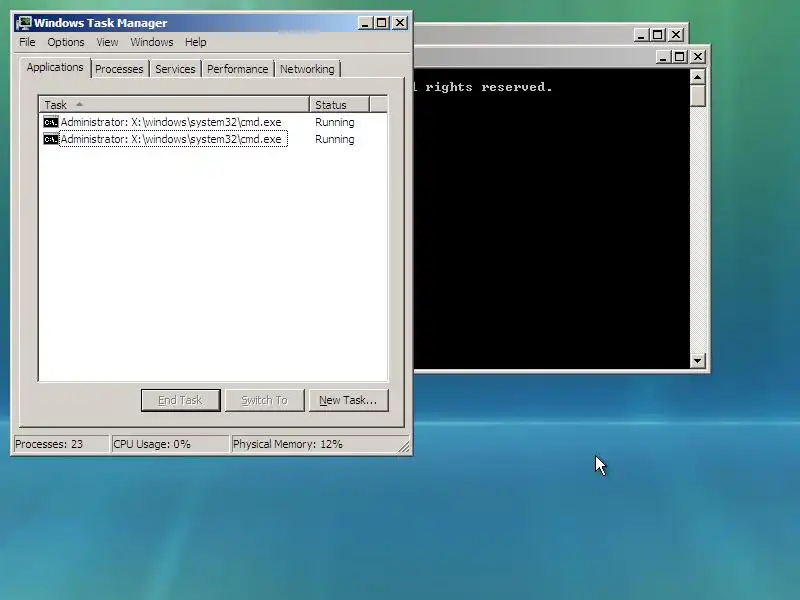The image size is (800, 600).
Task: Select second Administrator cmd.exe task
Action: coord(173,139)
